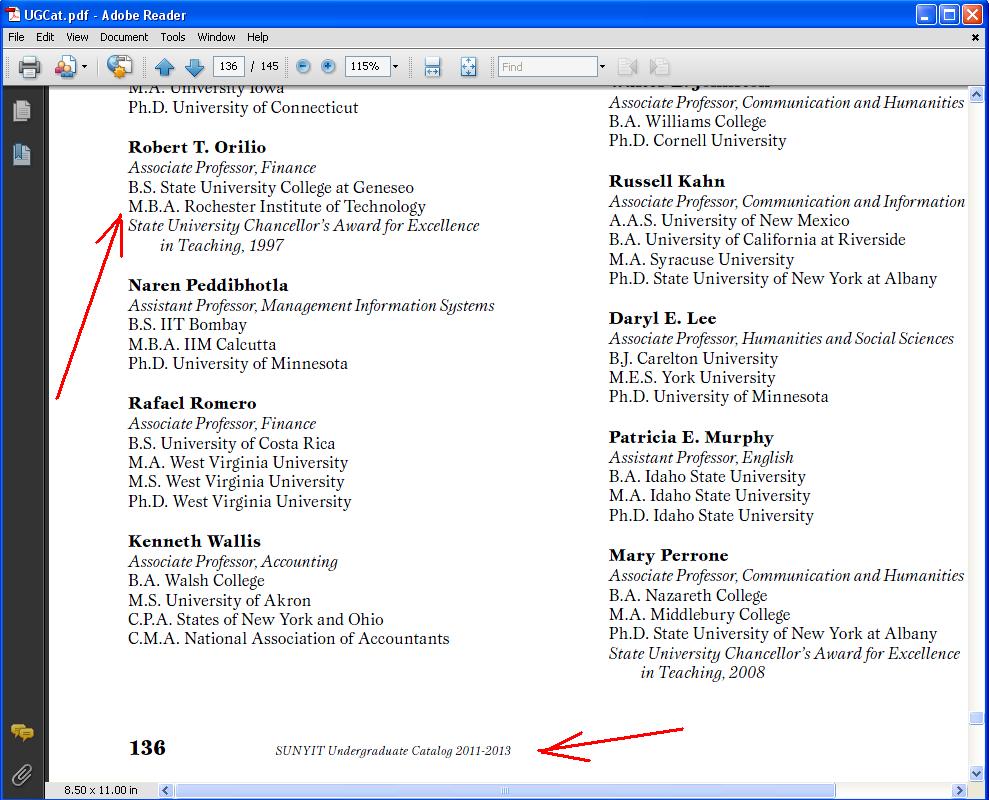Open the Document menu
Screen dimensions: 989x800
(124, 37)
